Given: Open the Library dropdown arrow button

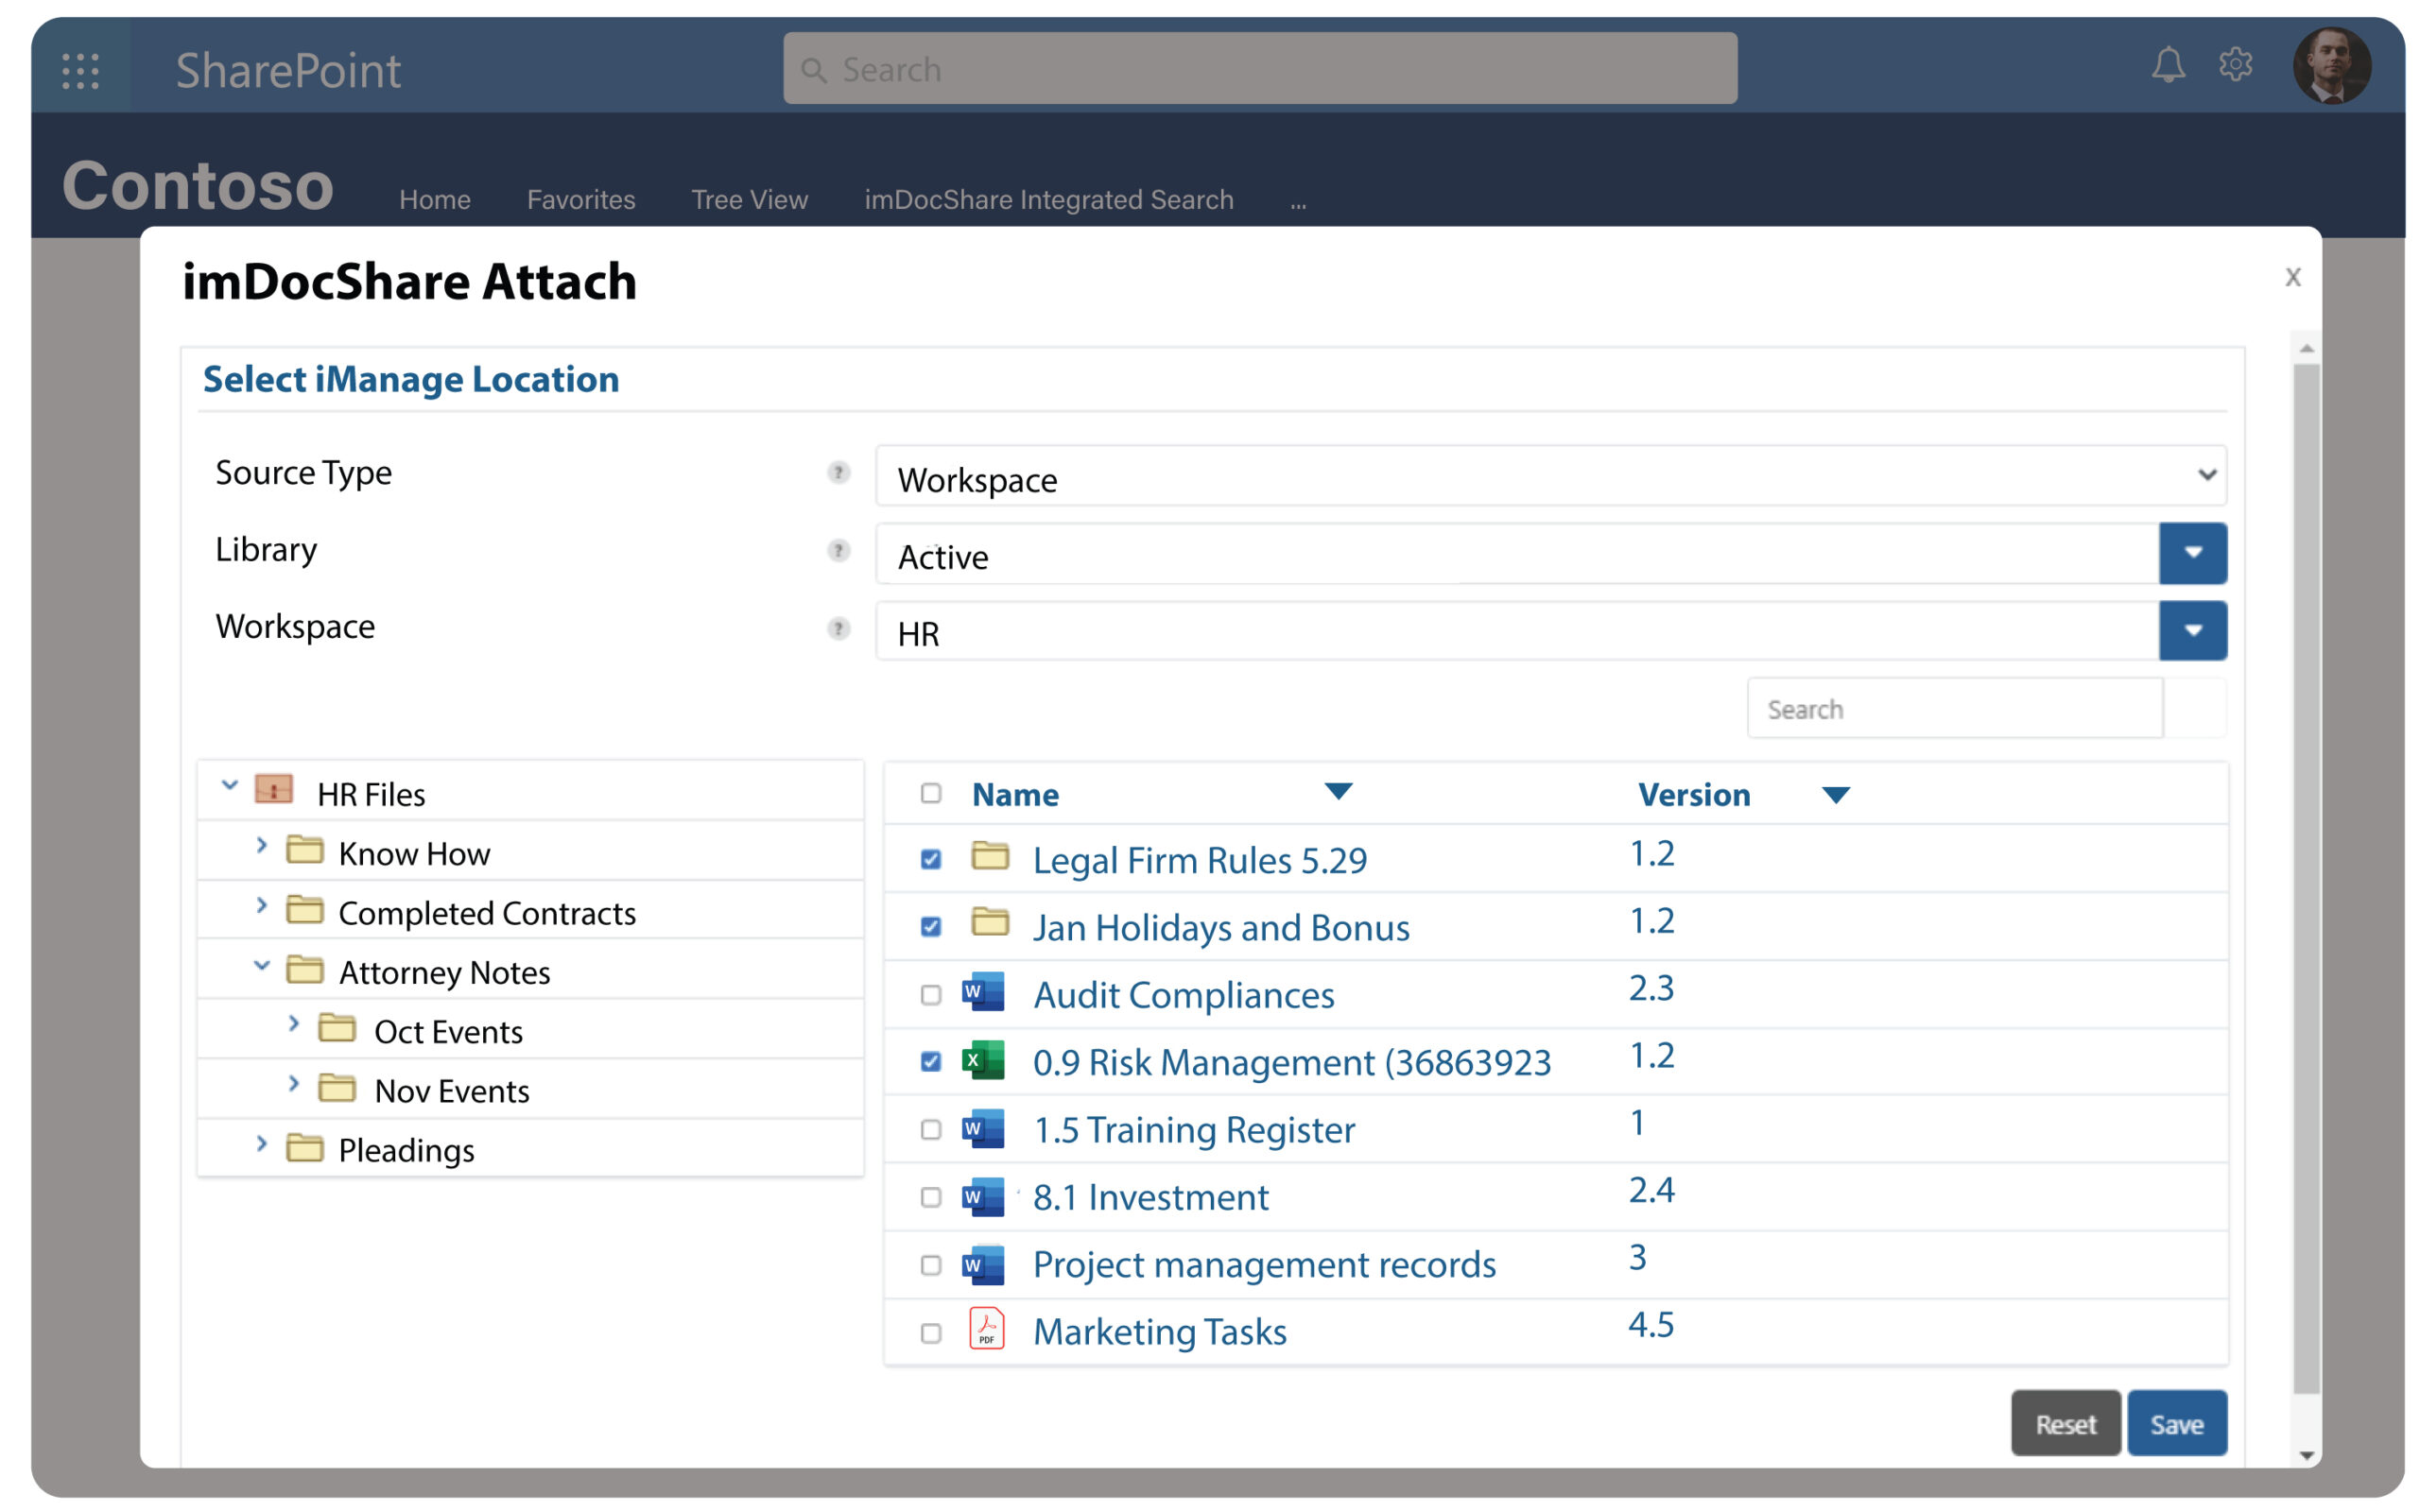Looking at the screenshot, I should 2193,553.
